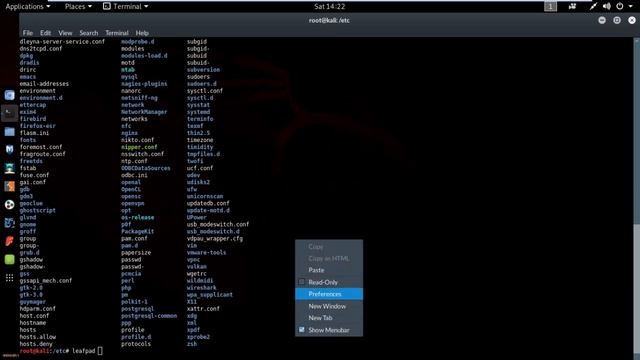Minimize the terminal window
The image size is (640, 360).
(602, 20)
